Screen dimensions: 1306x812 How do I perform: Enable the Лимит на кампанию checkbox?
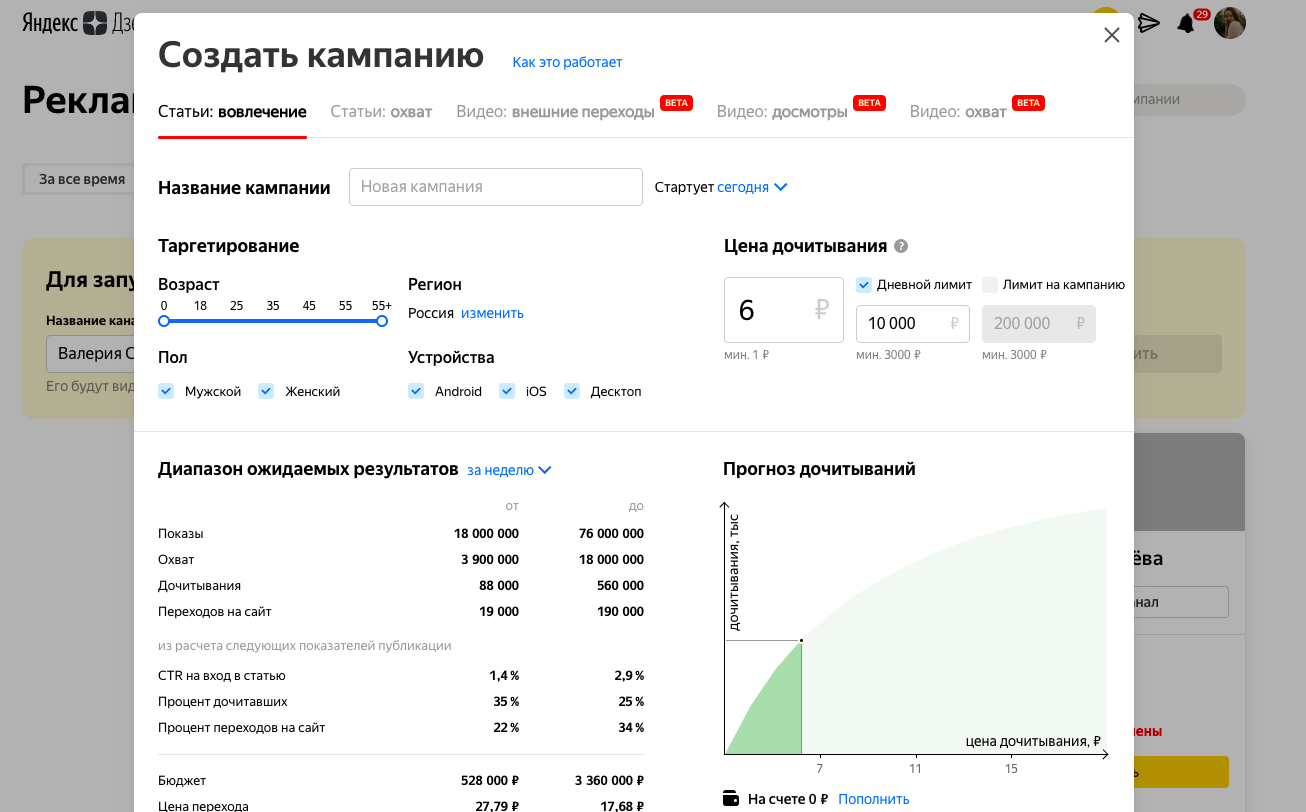pyautogui.click(x=990, y=284)
